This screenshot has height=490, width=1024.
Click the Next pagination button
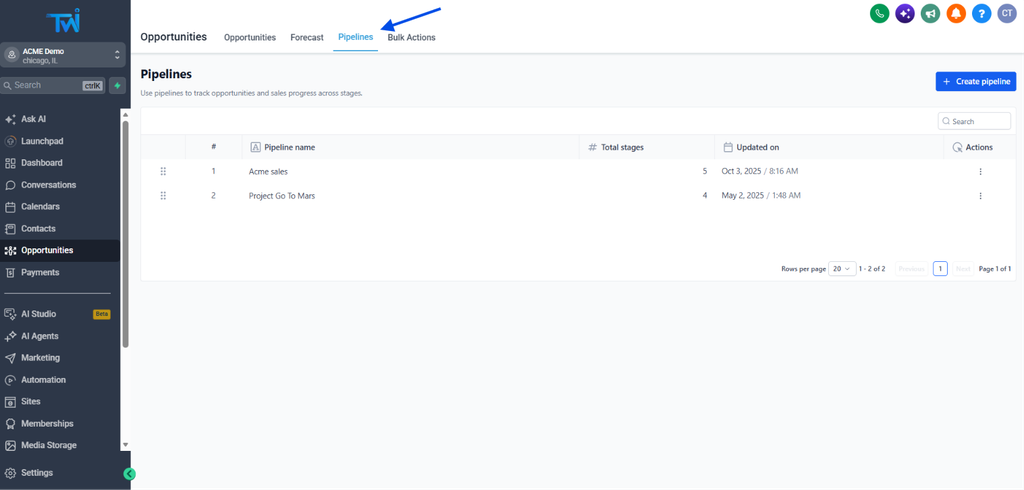pyautogui.click(x=963, y=269)
